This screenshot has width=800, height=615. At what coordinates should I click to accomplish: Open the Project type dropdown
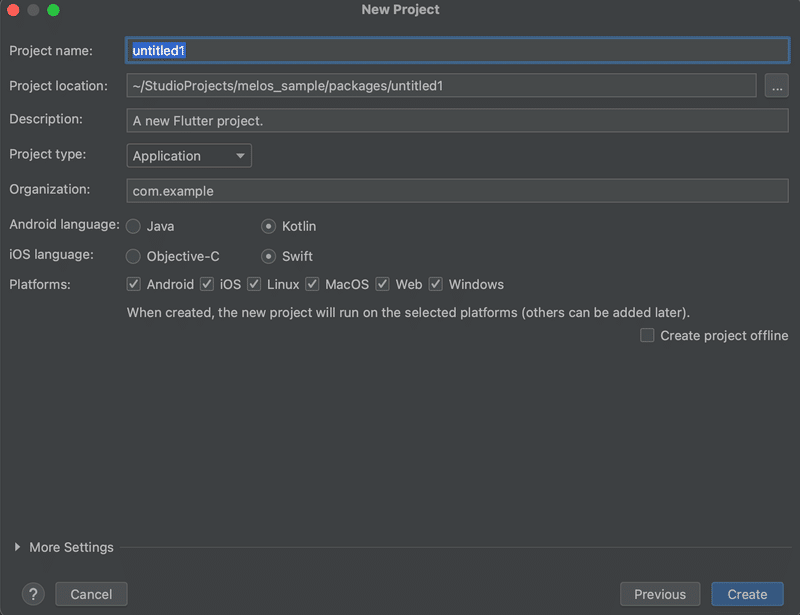(189, 156)
